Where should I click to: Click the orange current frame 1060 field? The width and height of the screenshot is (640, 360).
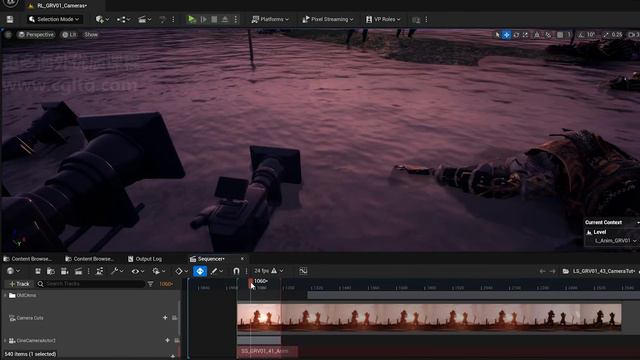(166, 284)
